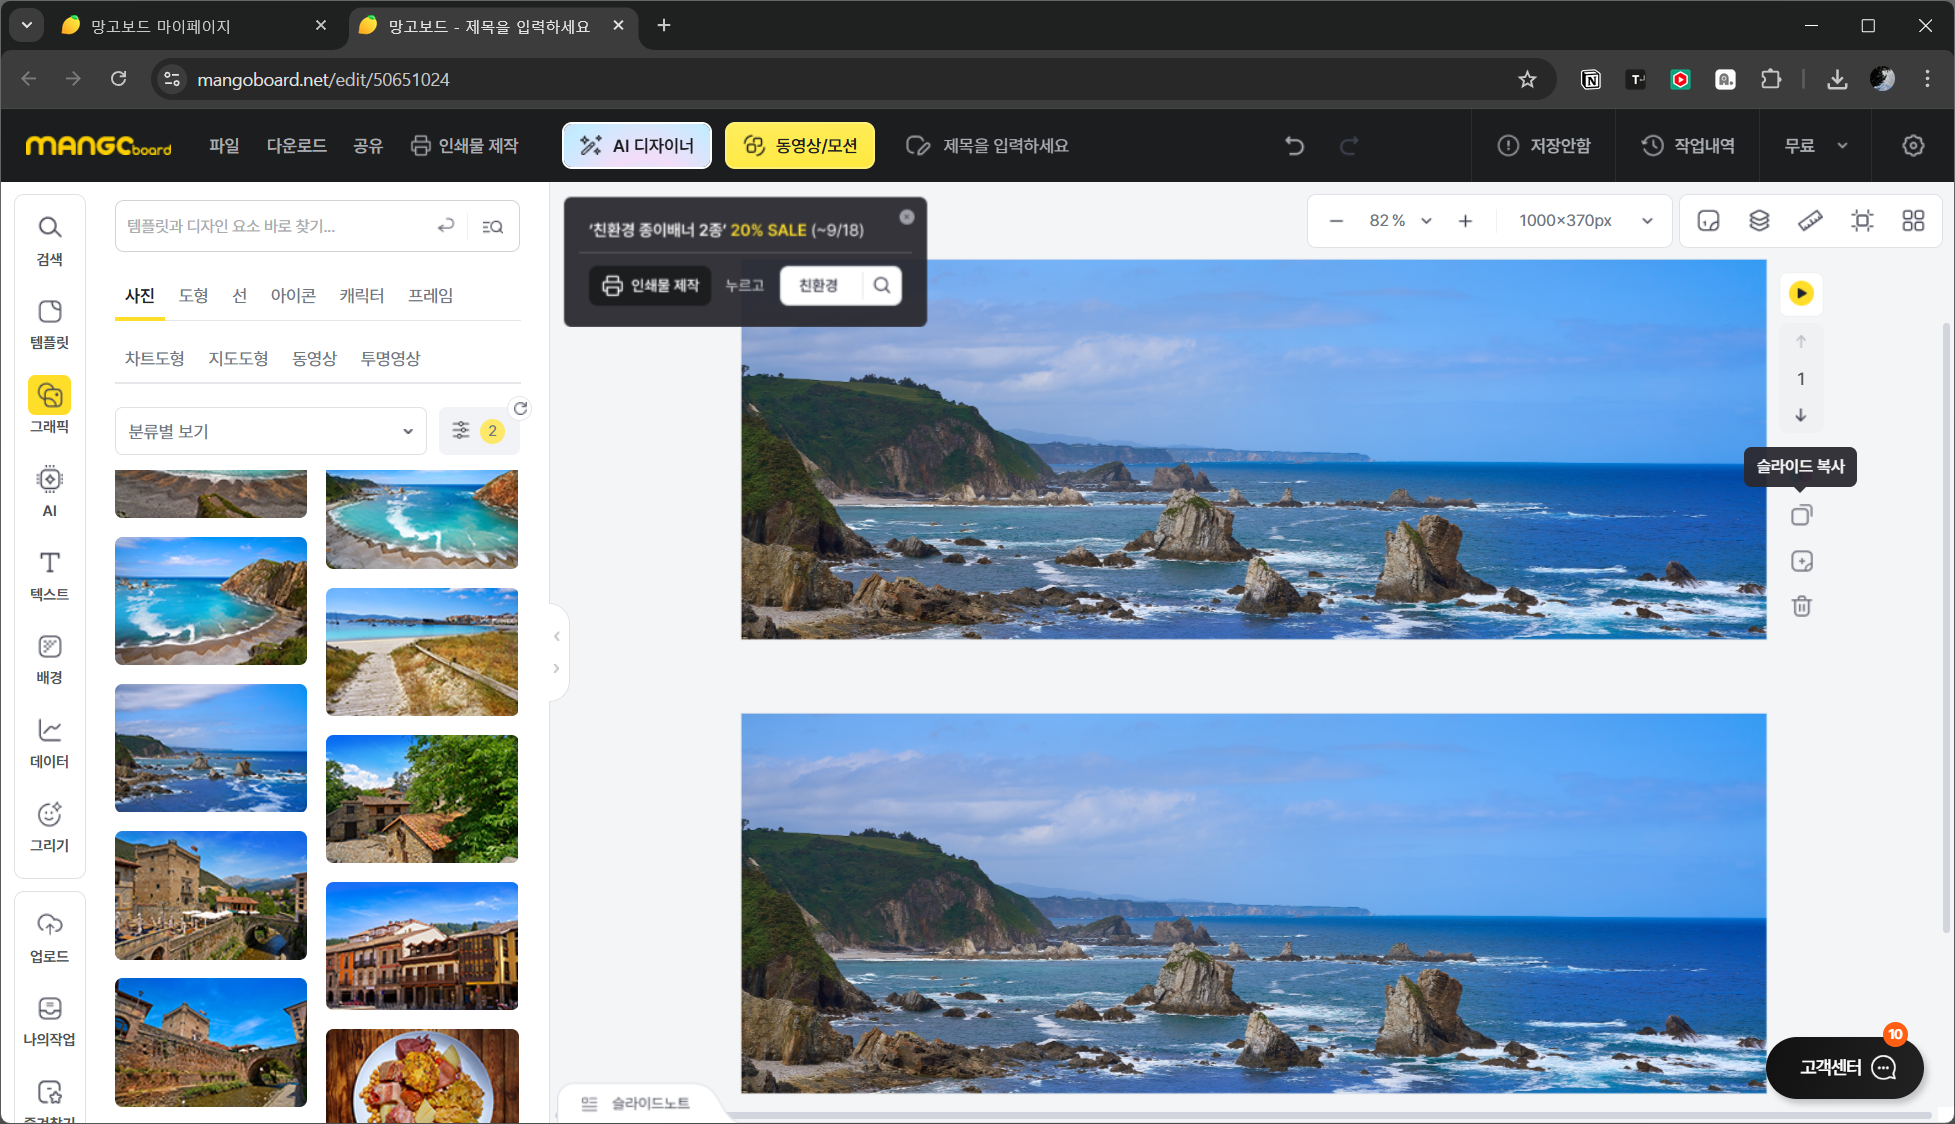
Task: Click the add new slide icon
Action: 1801,561
